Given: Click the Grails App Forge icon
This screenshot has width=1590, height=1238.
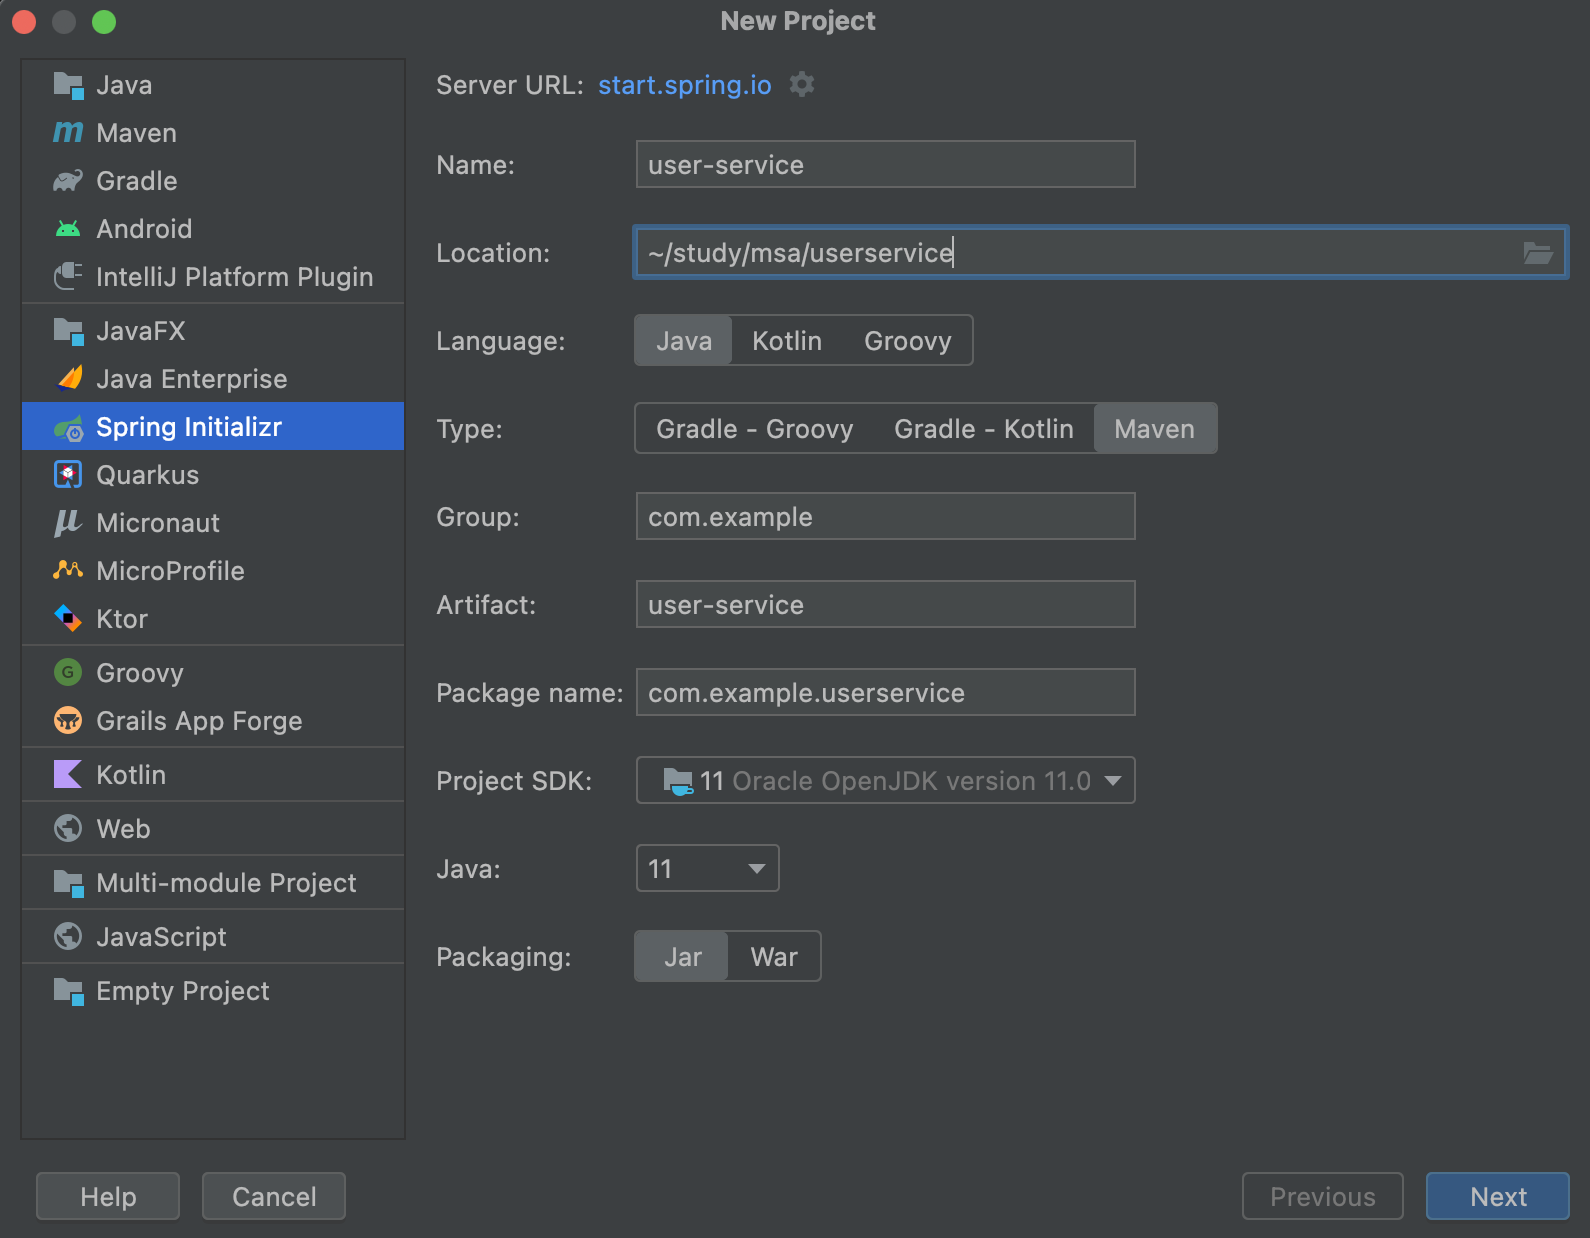Looking at the screenshot, I should coord(68,721).
